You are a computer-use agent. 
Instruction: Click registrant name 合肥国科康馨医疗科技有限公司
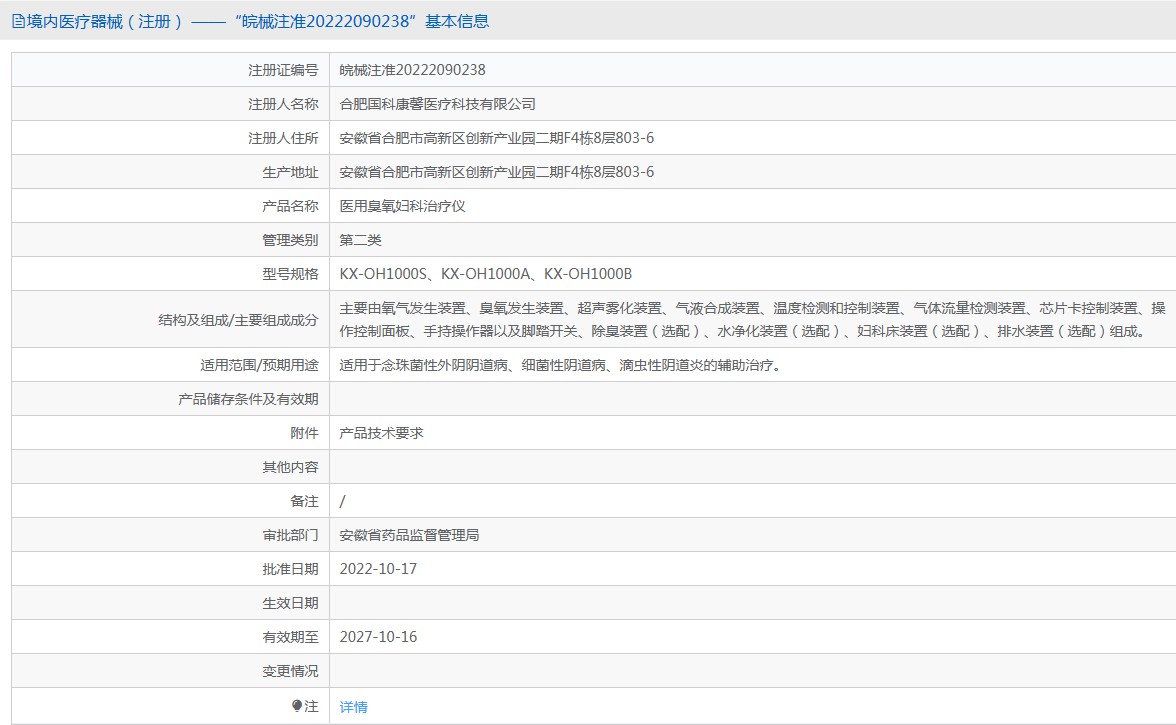437,104
